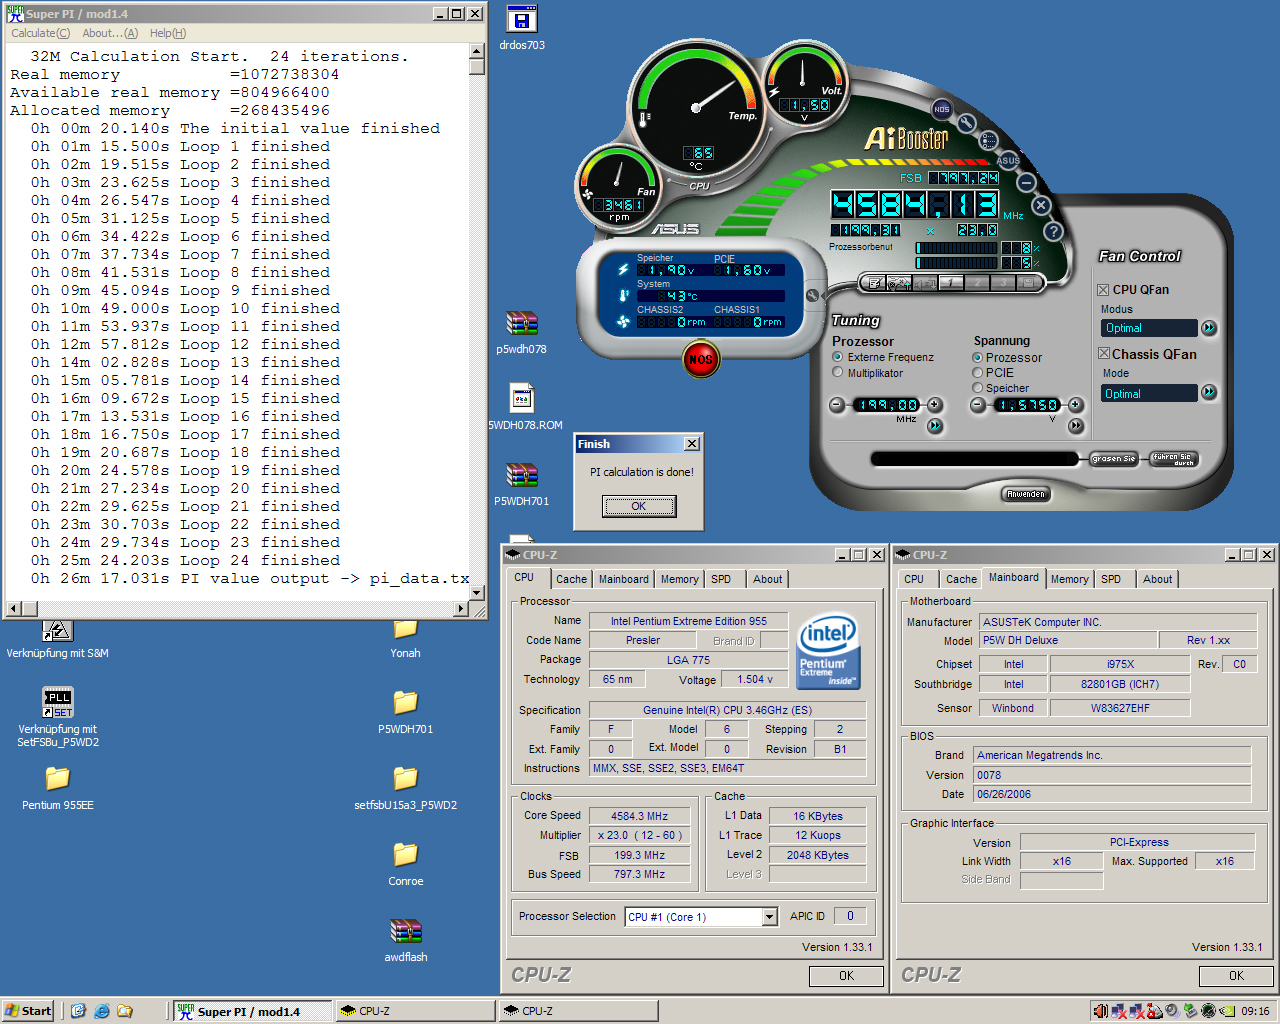The width and height of the screenshot is (1280, 1024).
Task: Click the Anwenden button in AI Booster
Action: click(1026, 494)
